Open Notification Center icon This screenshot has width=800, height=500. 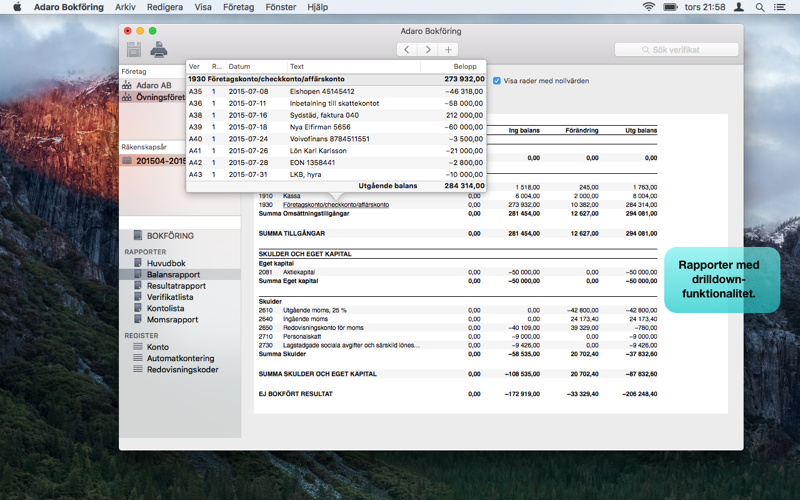tap(780, 7)
